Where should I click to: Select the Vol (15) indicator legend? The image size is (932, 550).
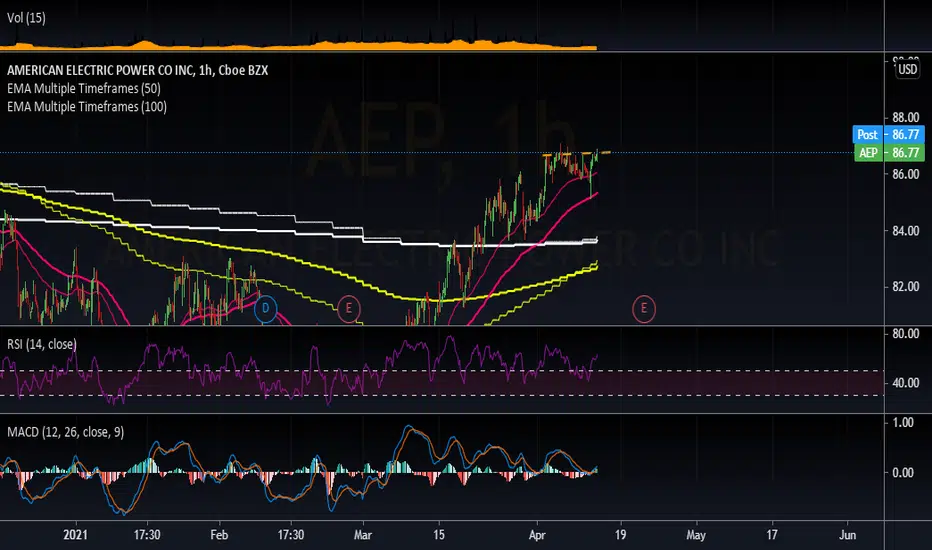pos(26,18)
